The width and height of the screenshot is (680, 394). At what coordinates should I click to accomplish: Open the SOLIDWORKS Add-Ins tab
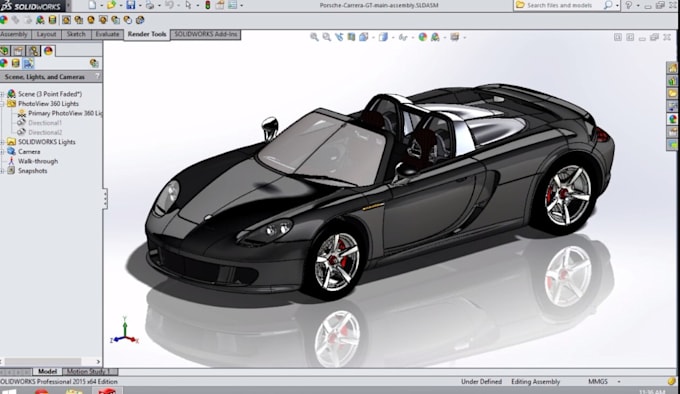point(206,34)
